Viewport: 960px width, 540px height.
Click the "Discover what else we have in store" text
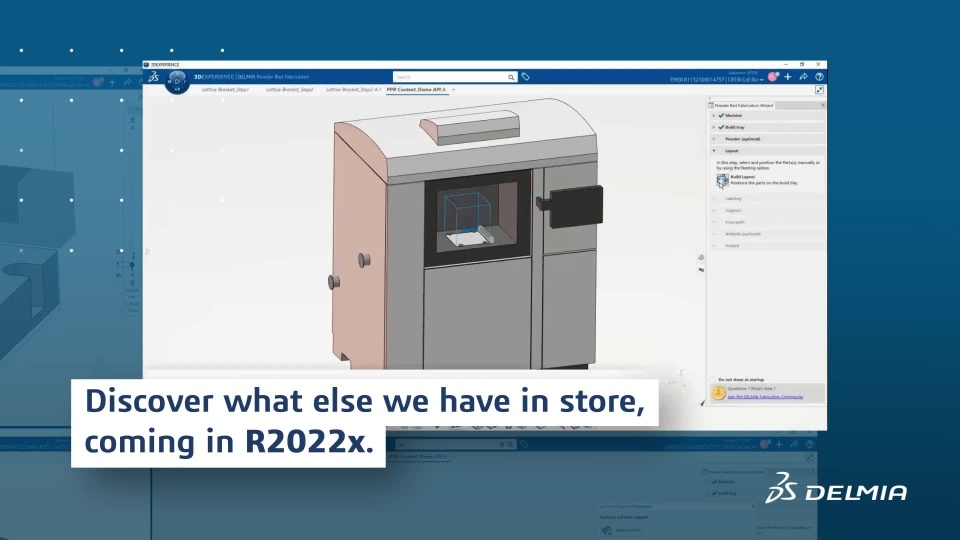click(x=364, y=401)
